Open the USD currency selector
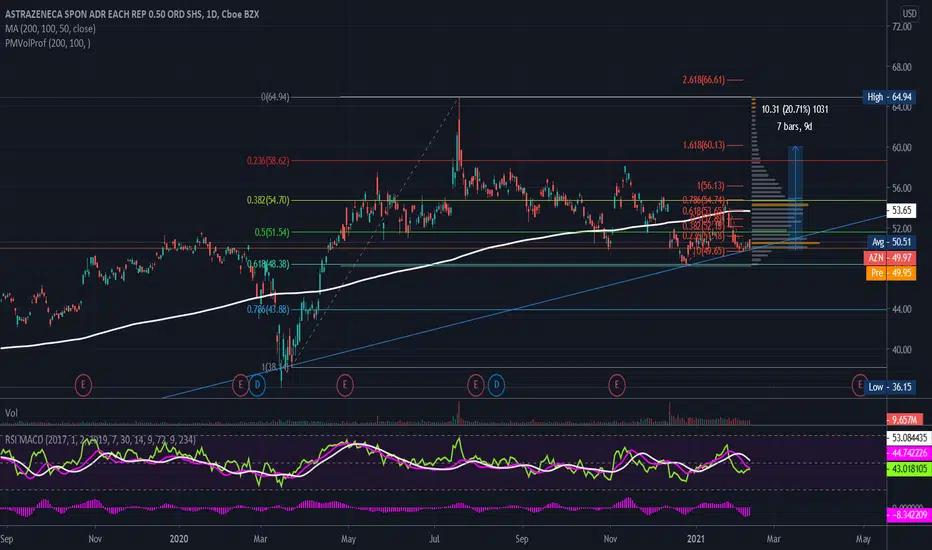This screenshot has width=932, height=550. tap(909, 13)
